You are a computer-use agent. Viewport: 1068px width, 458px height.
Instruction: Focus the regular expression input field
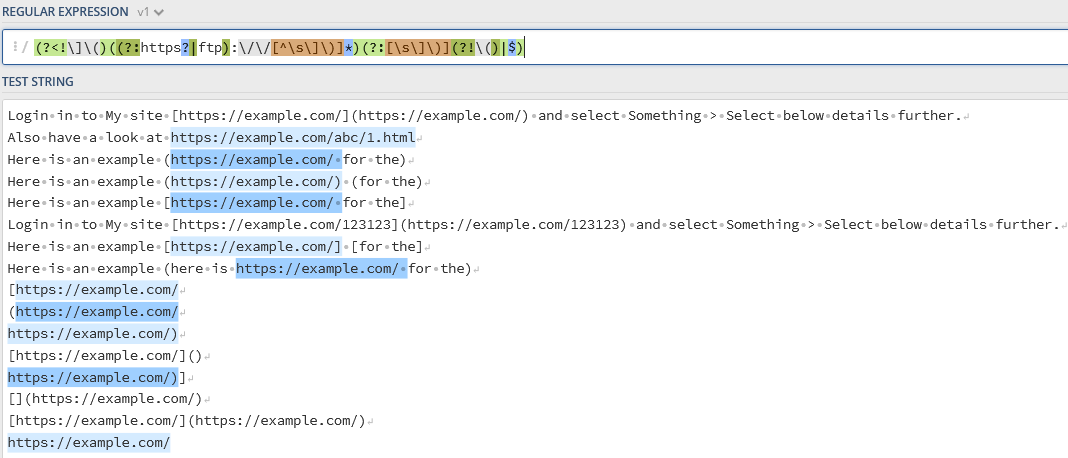pos(534,47)
